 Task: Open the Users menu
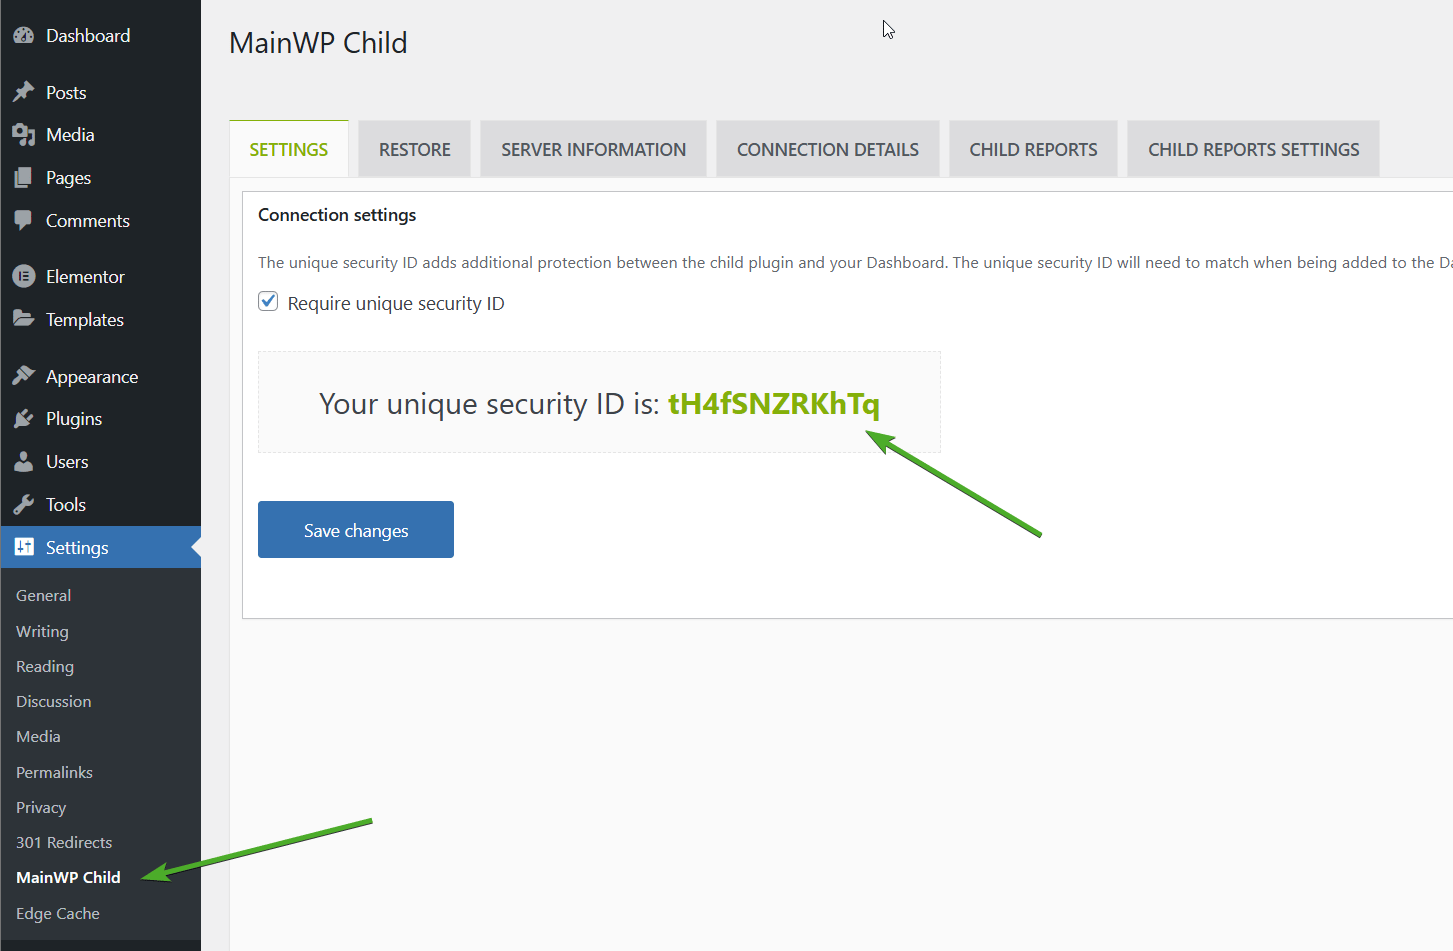point(67,461)
